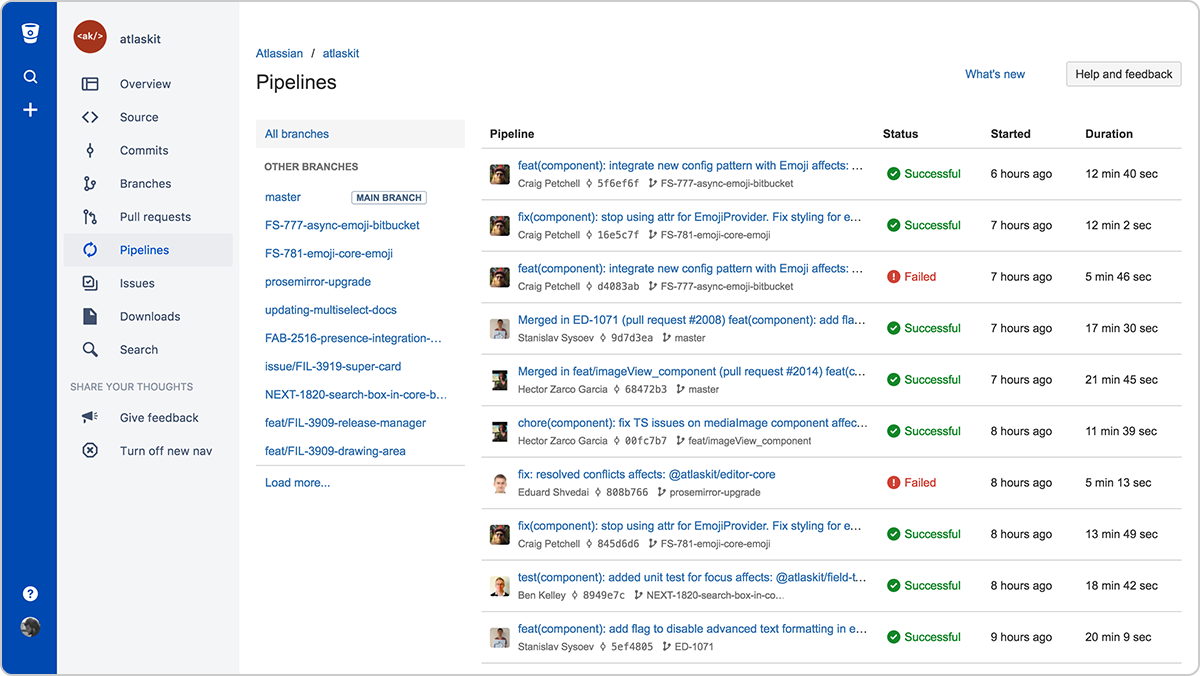Open the help question mark icon
The width and height of the screenshot is (1200, 676).
coord(30,593)
